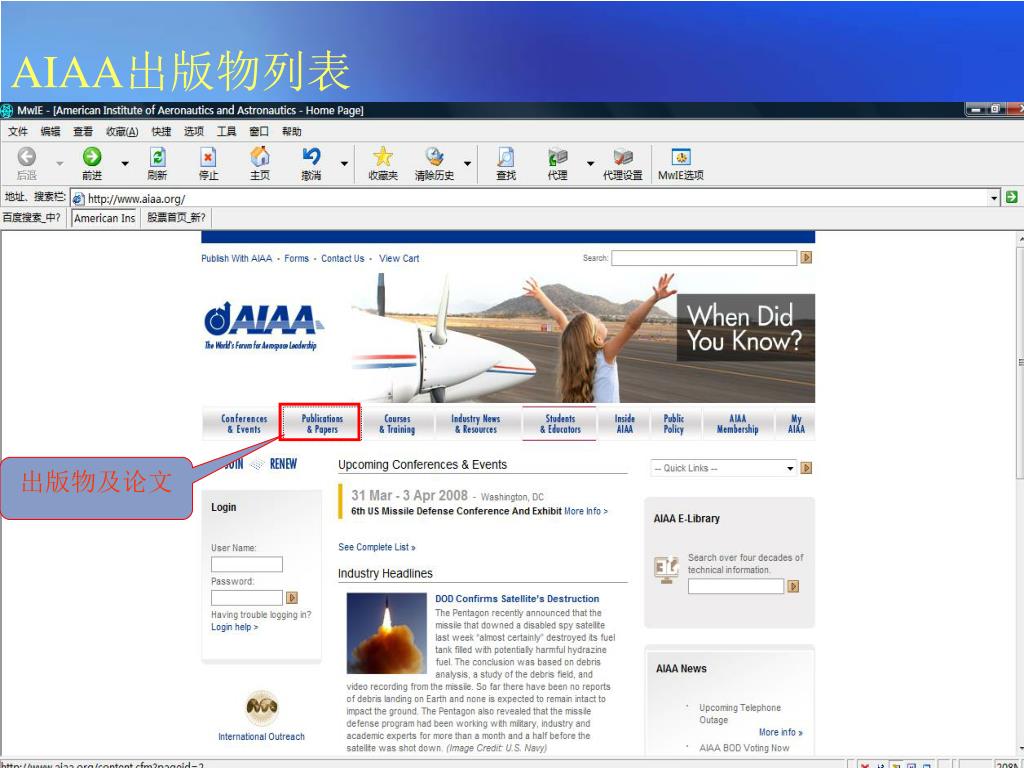The width and height of the screenshot is (1024, 768).
Task: Open the 收藏(A) menu
Action: tap(122, 131)
